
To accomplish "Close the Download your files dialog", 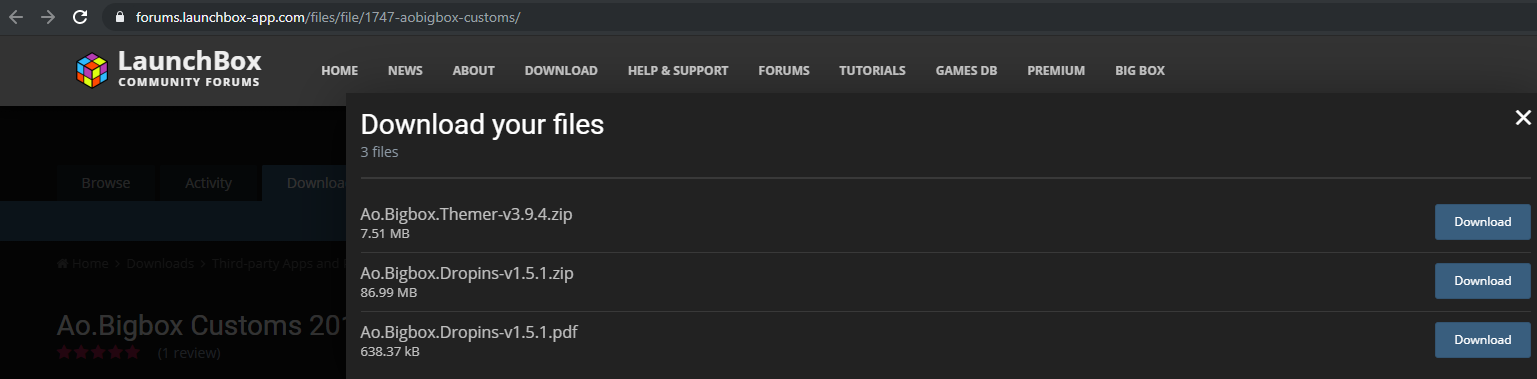I will click(x=1523, y=118).
